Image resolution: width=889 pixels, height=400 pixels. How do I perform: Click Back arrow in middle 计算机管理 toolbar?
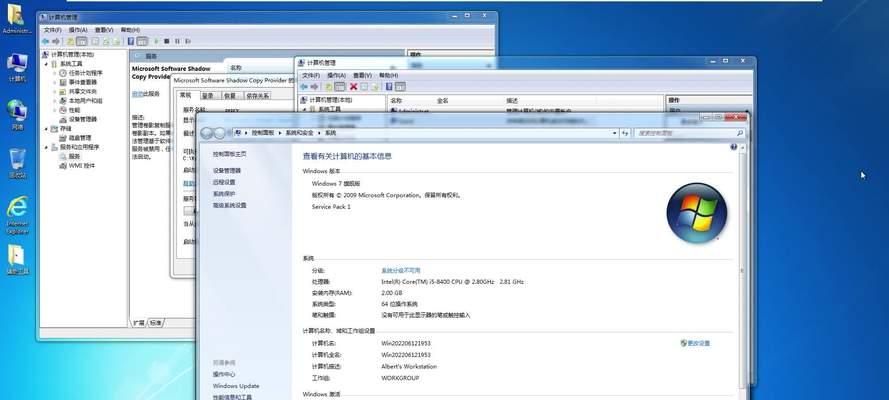(x=304, y=87)
